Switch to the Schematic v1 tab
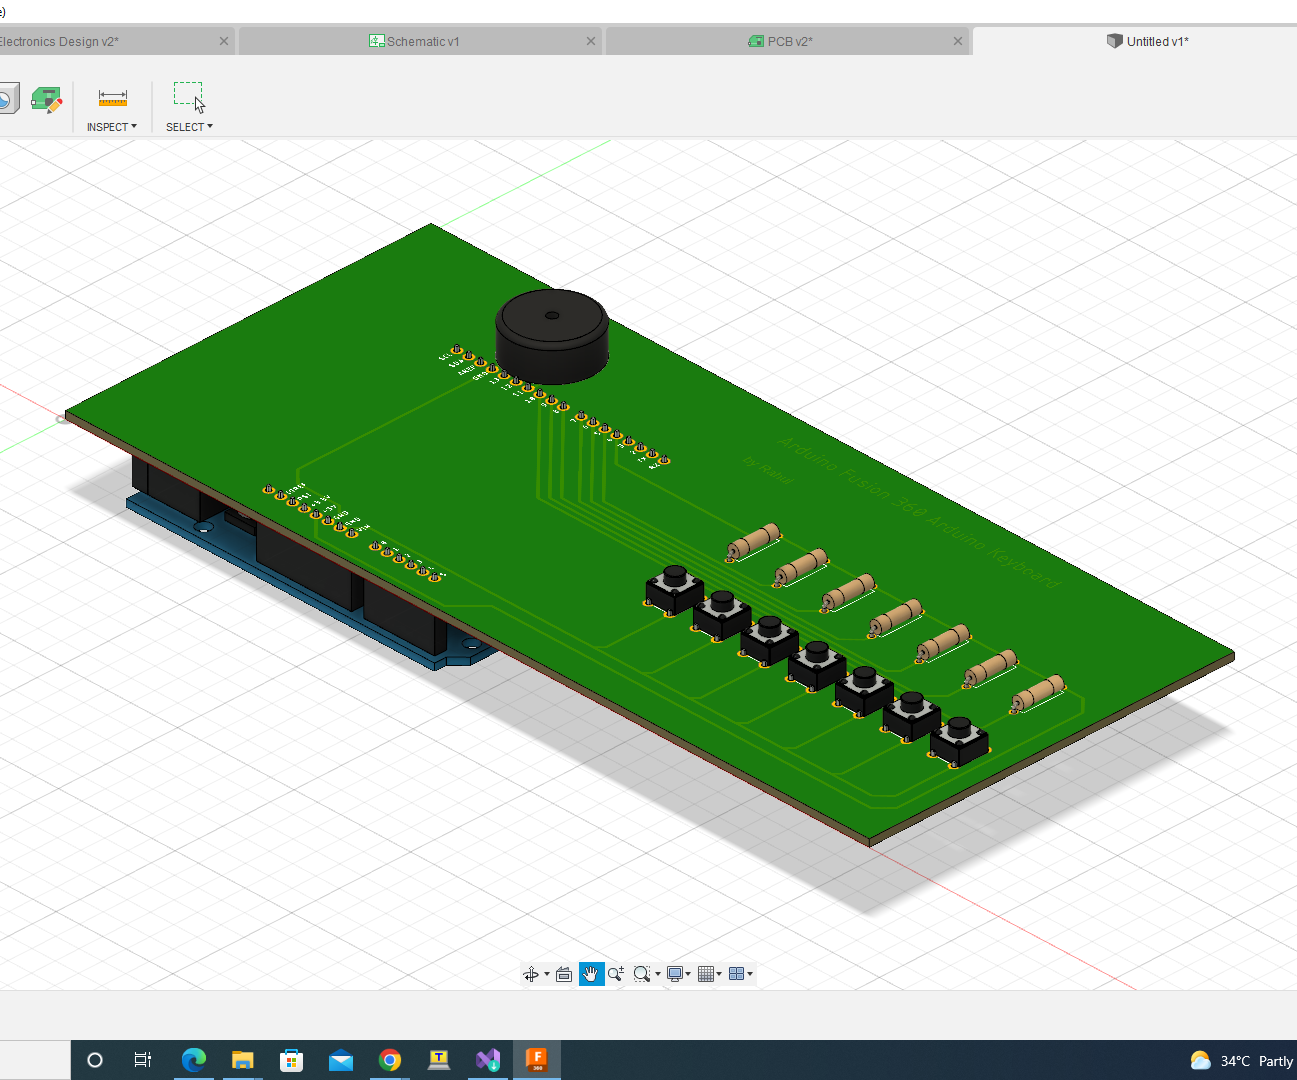 pyautogui.click(x=420, y=41)
